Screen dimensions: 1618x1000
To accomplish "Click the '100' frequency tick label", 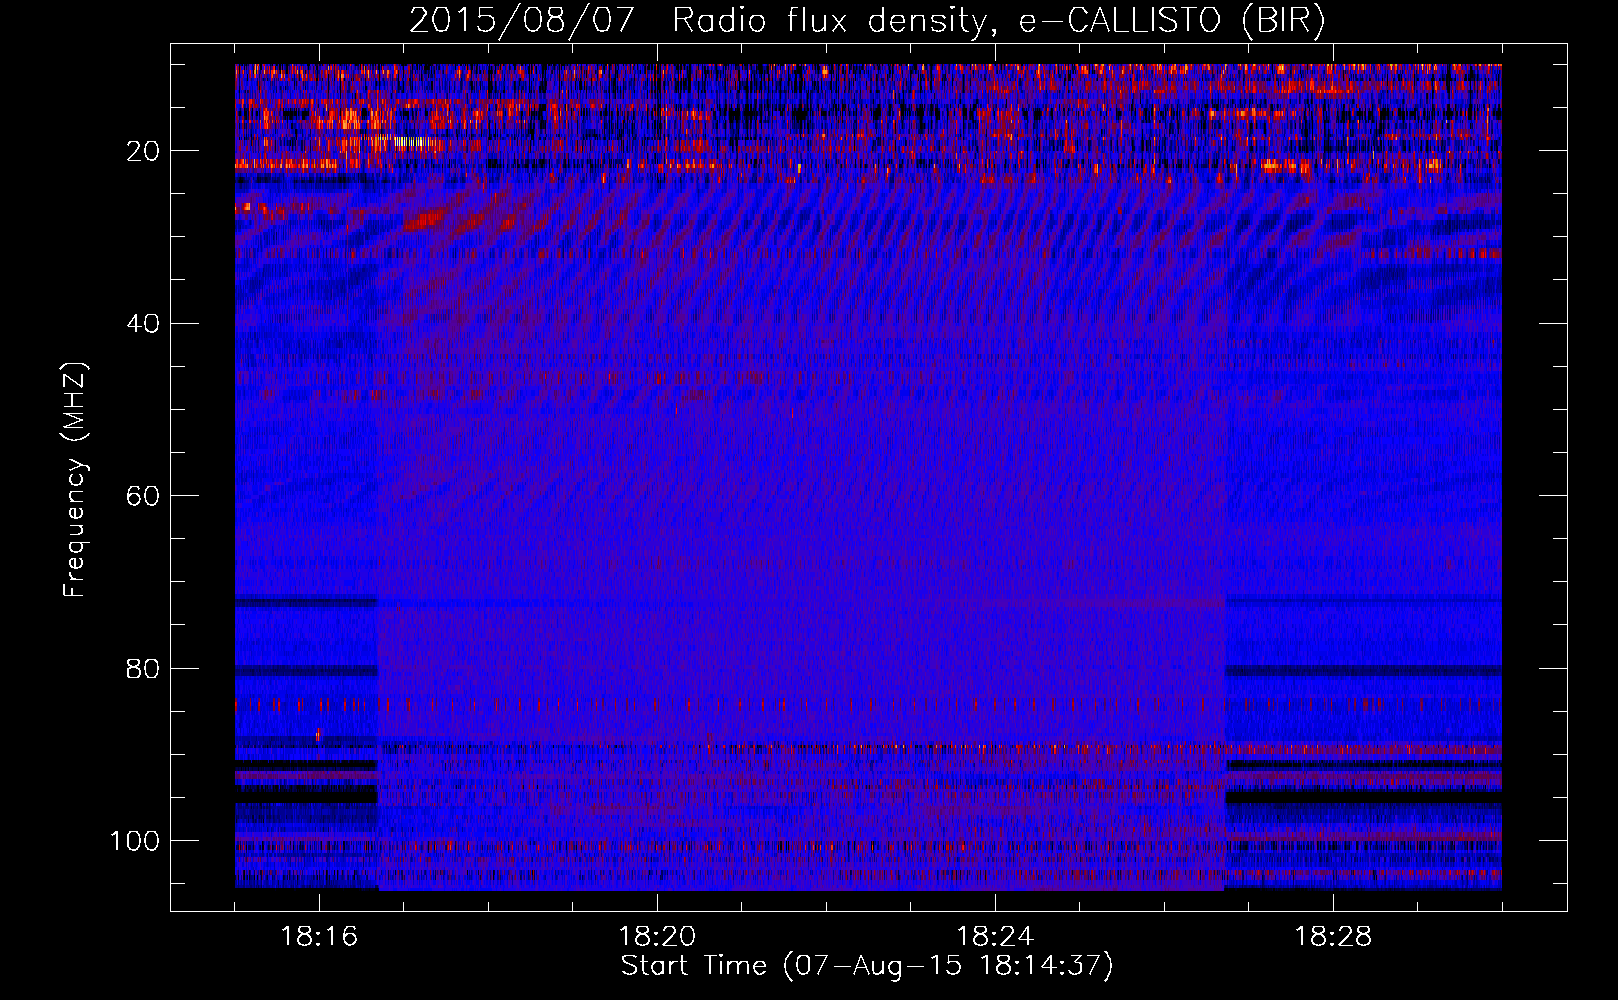I will 135,841.
